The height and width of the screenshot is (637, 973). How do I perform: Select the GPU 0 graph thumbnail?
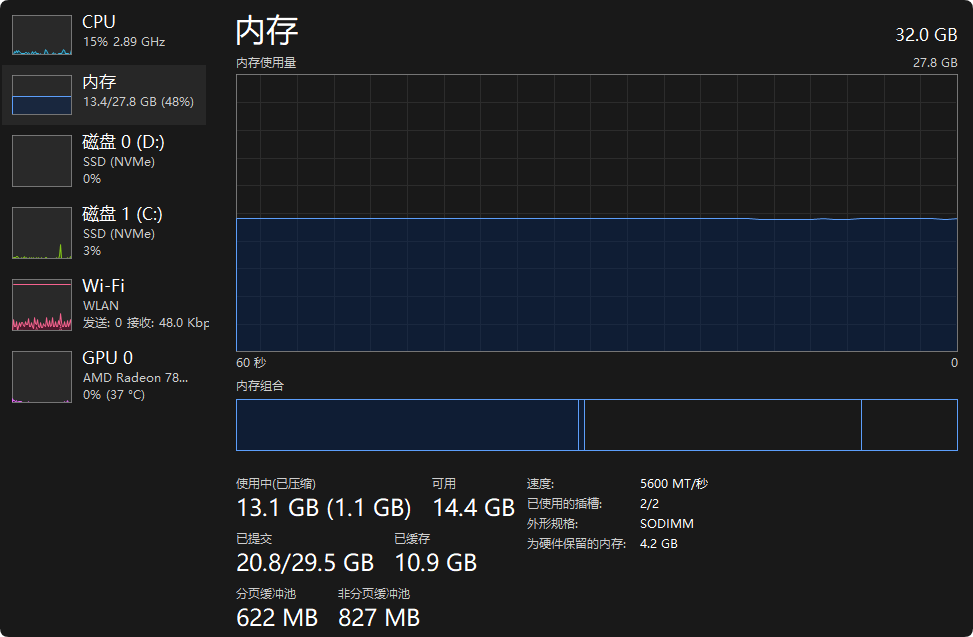42,376
